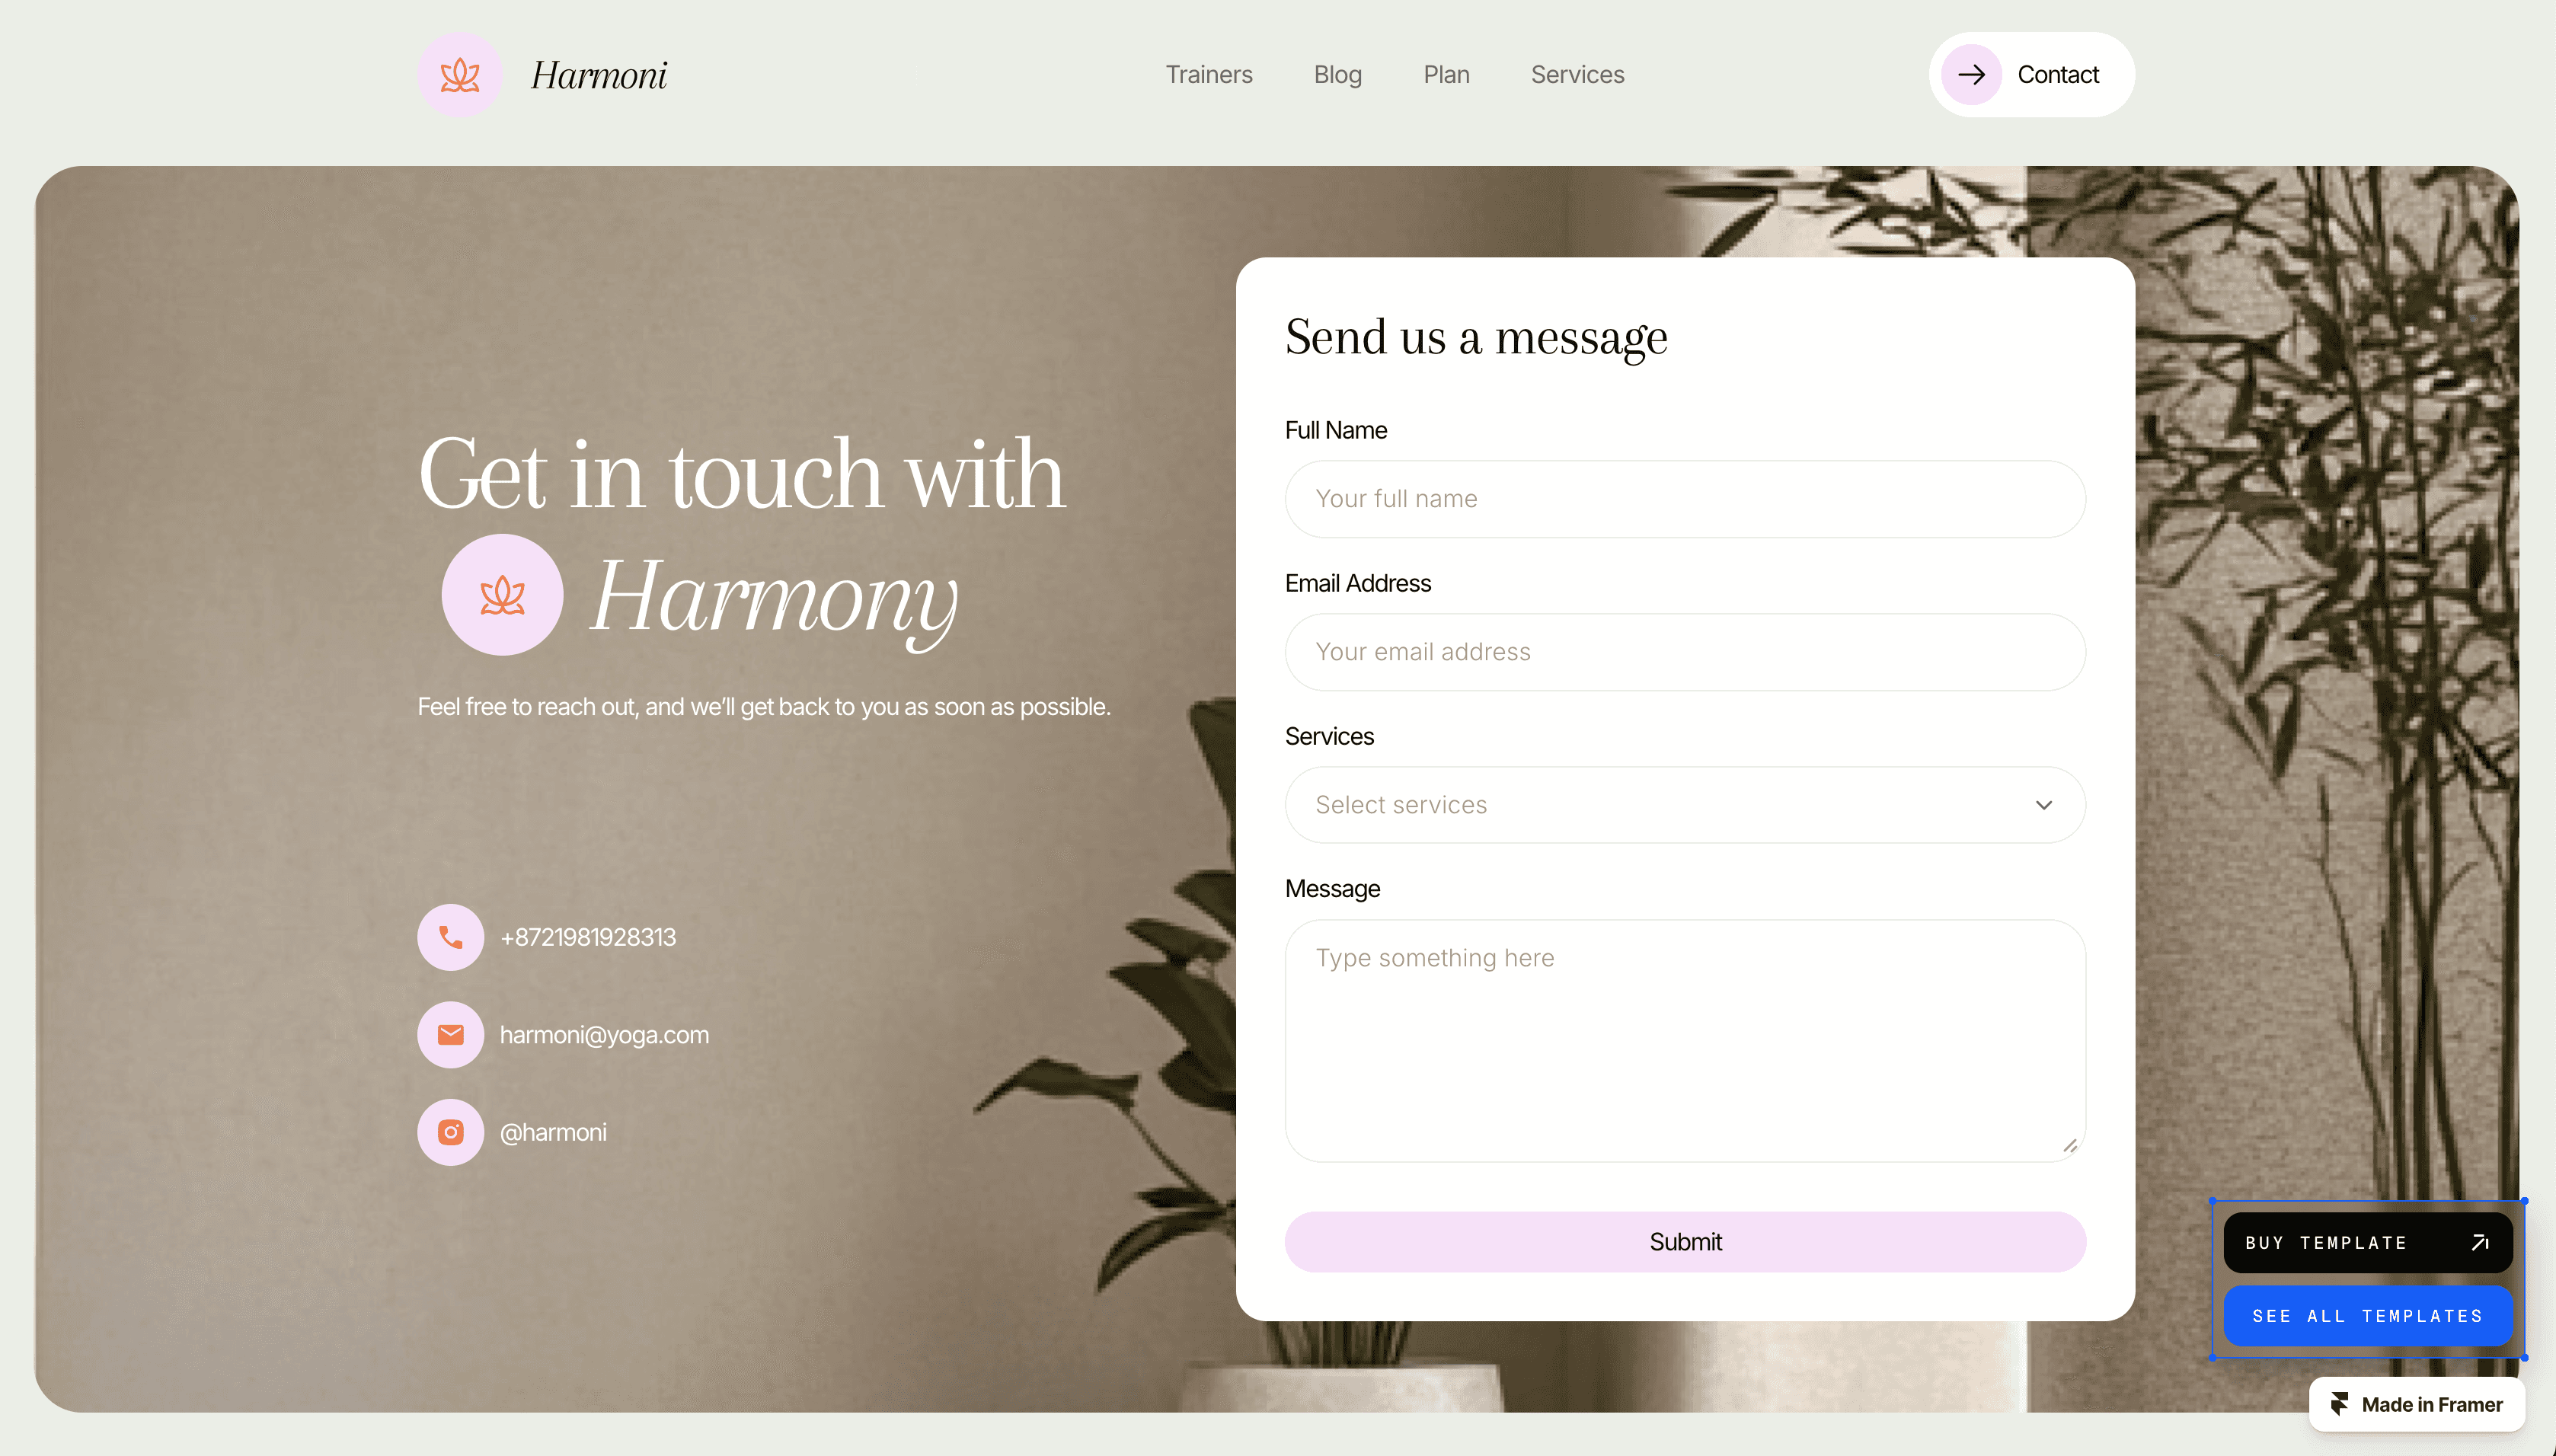The height and width of the screenshot is (1456, 2556).
Task: Focus the Your full name field
Action: [x=1685, y=499]
